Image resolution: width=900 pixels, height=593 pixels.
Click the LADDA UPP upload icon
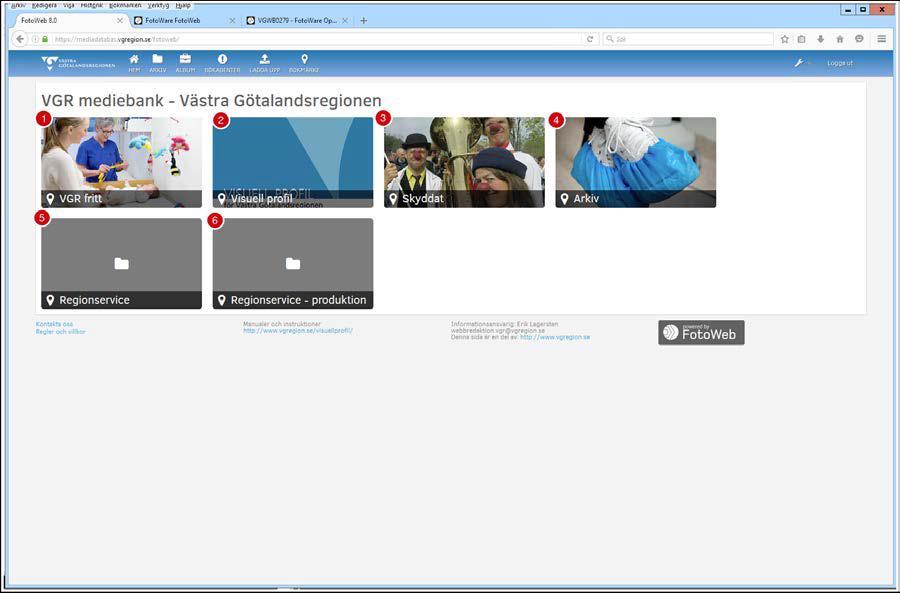coord(265,63)
